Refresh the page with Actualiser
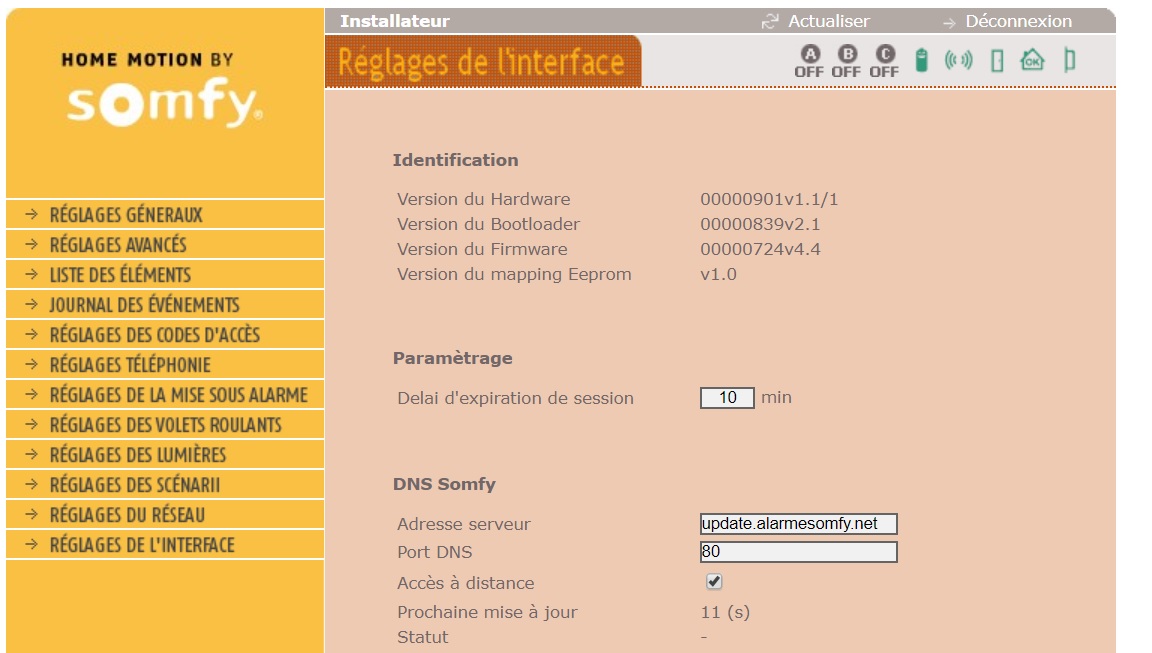The width and height of the screenshot is (1152, 653). (829, 21)
